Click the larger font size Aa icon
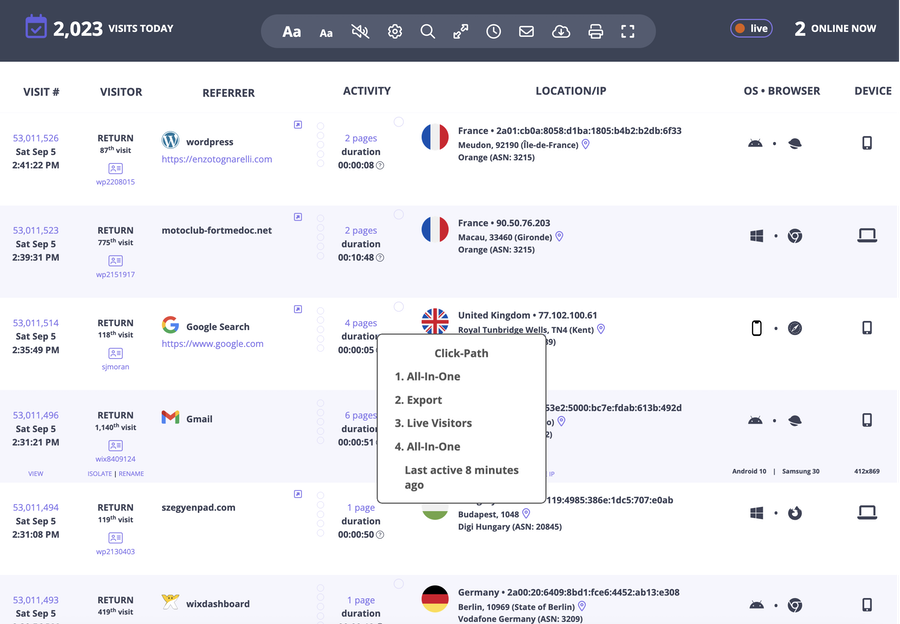The height and width of the screenshot is (624, 900). (292, 32)
